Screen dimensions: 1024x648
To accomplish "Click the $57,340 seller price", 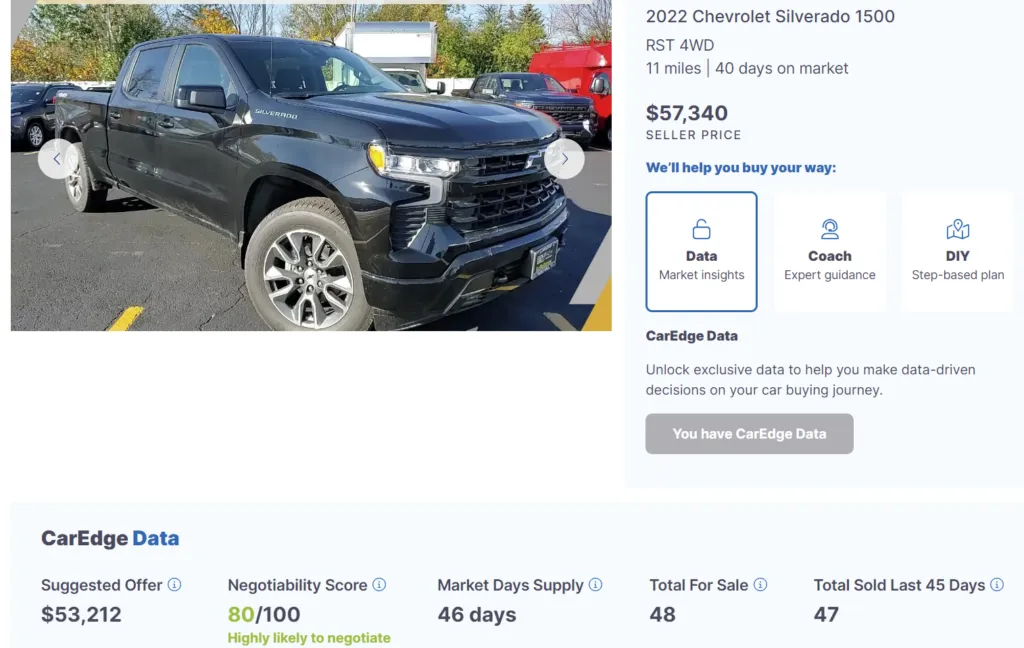I will click(686, 113).
